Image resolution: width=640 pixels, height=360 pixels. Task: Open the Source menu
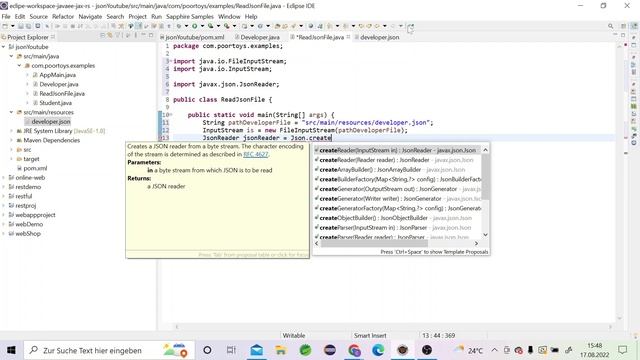click(x=38, y=17)
